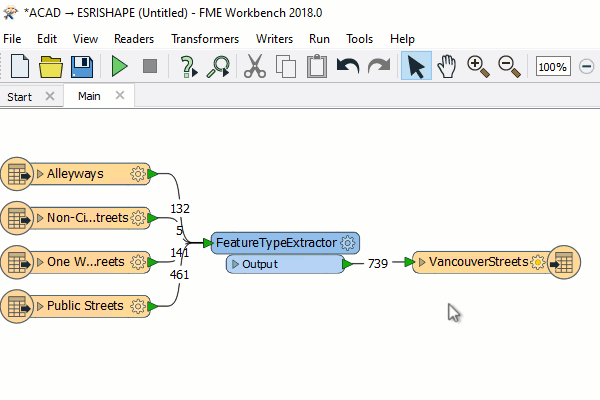Switch to the Main tab
600x400 pixels.
pyautogui.click(x=89, y=96)
